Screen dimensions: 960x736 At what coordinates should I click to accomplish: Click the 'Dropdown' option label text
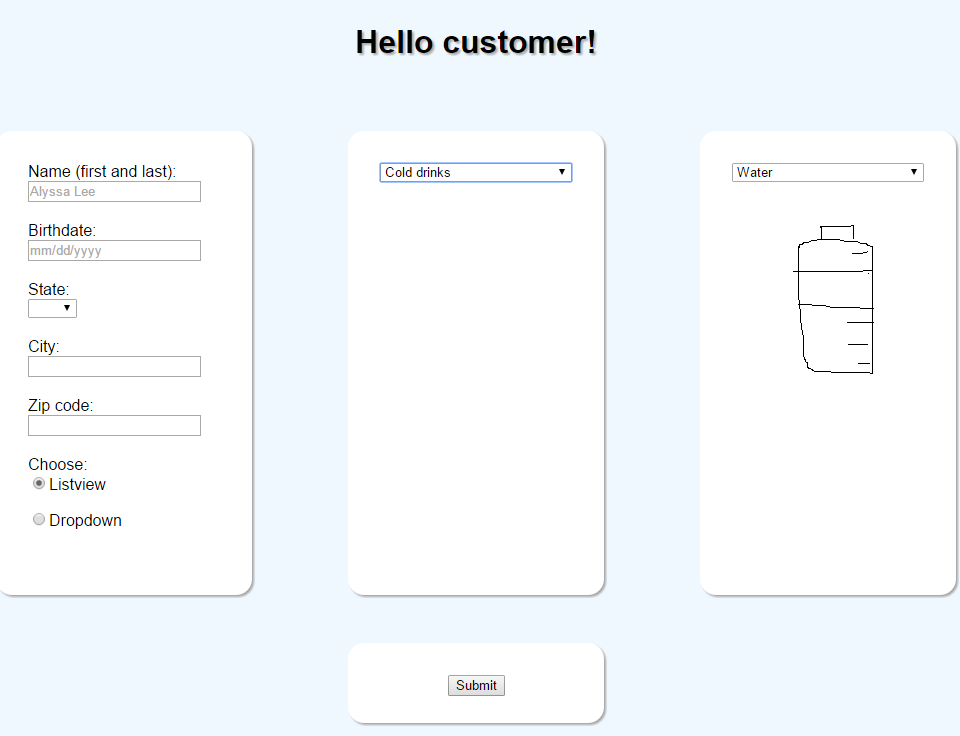85,521
